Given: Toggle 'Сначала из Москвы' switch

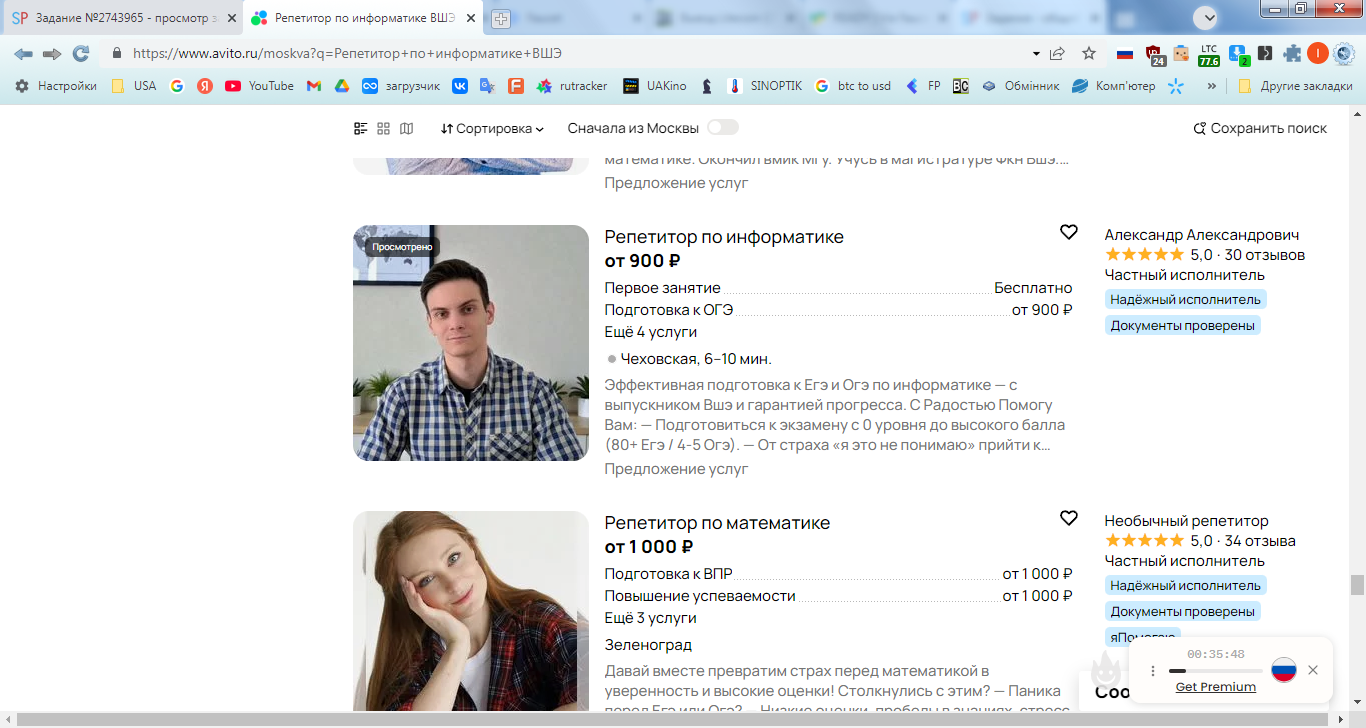Looking at the screenshot, I should tap(723, 127).
